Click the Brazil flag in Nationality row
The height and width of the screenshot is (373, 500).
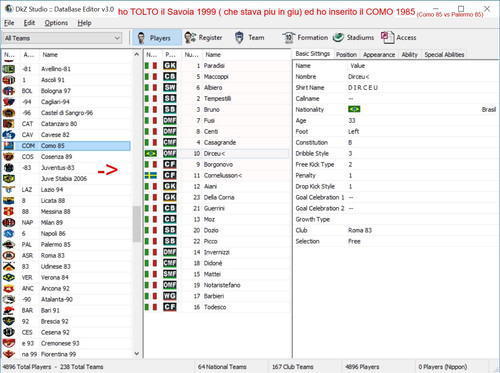point(354,109)
